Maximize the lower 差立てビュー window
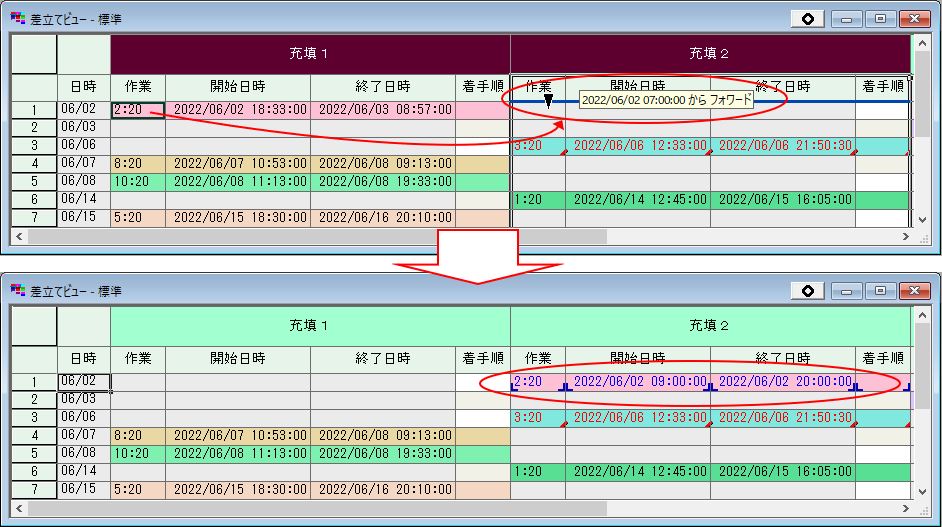This screenshot has width=942, height=527. point(880,291)
